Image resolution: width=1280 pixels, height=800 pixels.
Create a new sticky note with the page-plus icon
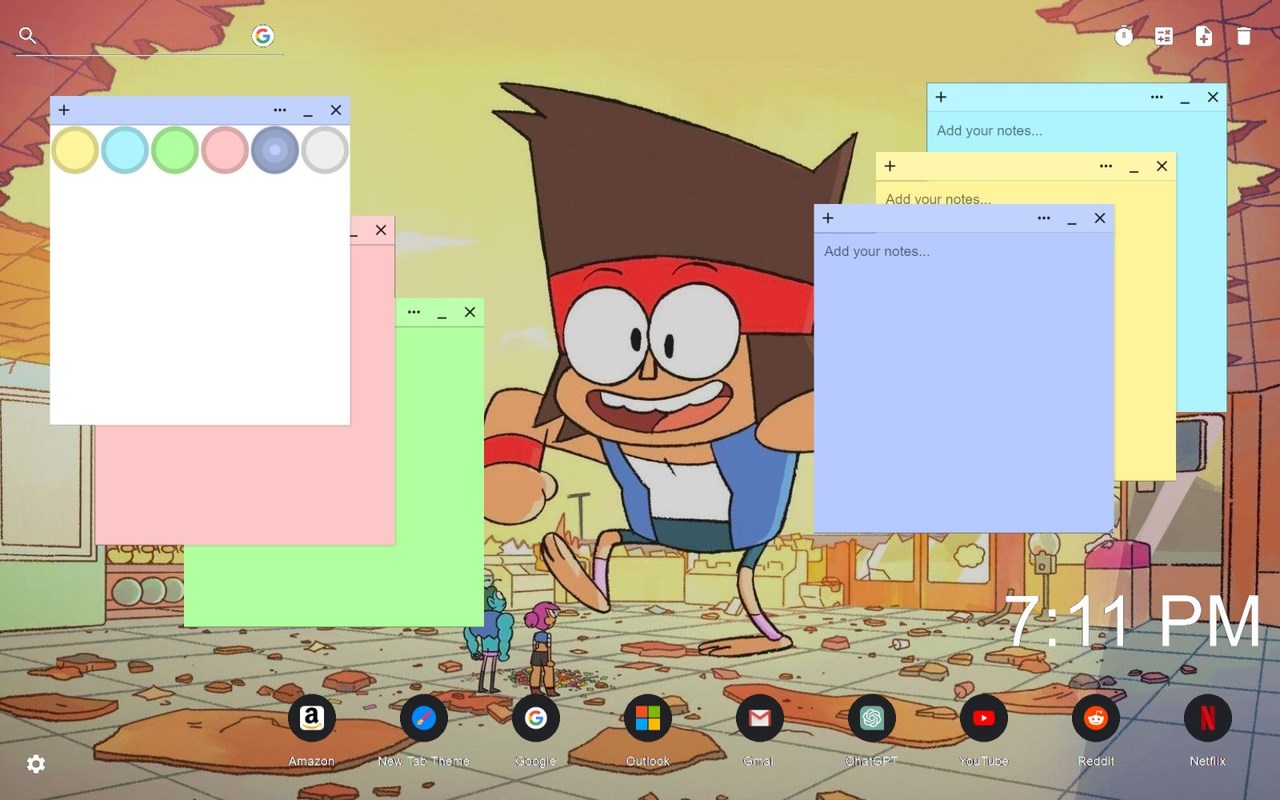pyautogui.click(x=1204, y=36)
